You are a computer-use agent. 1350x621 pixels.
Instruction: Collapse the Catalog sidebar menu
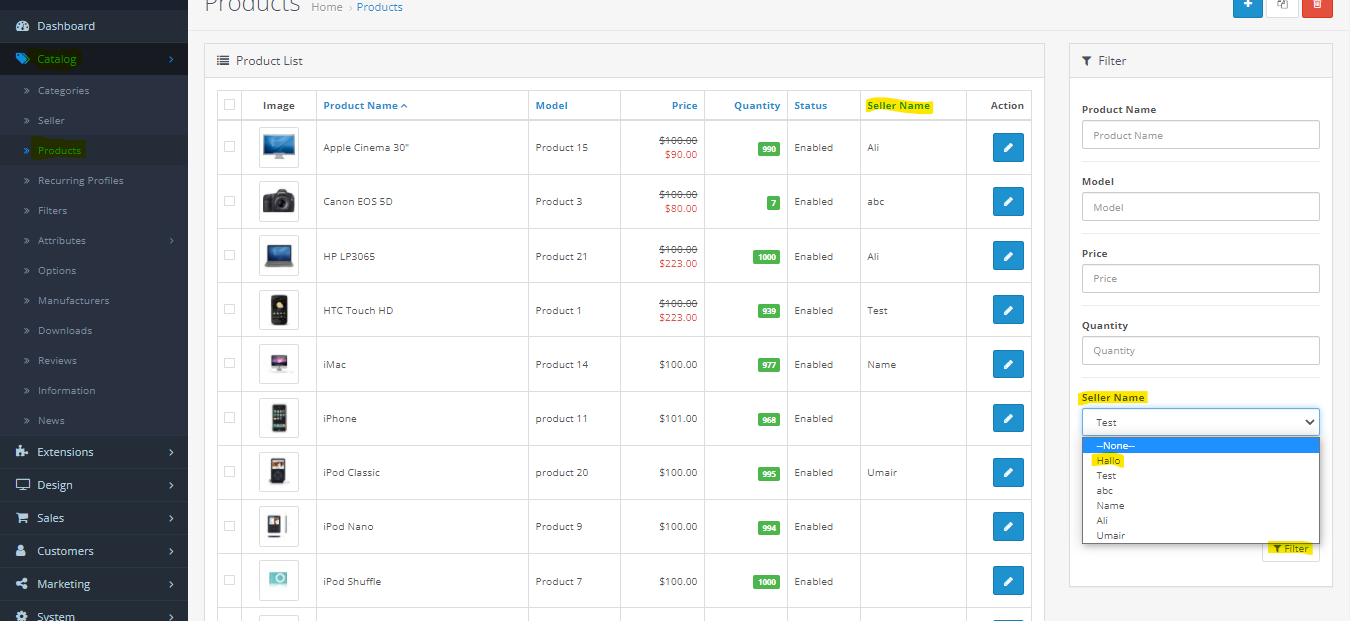[94, 59]
